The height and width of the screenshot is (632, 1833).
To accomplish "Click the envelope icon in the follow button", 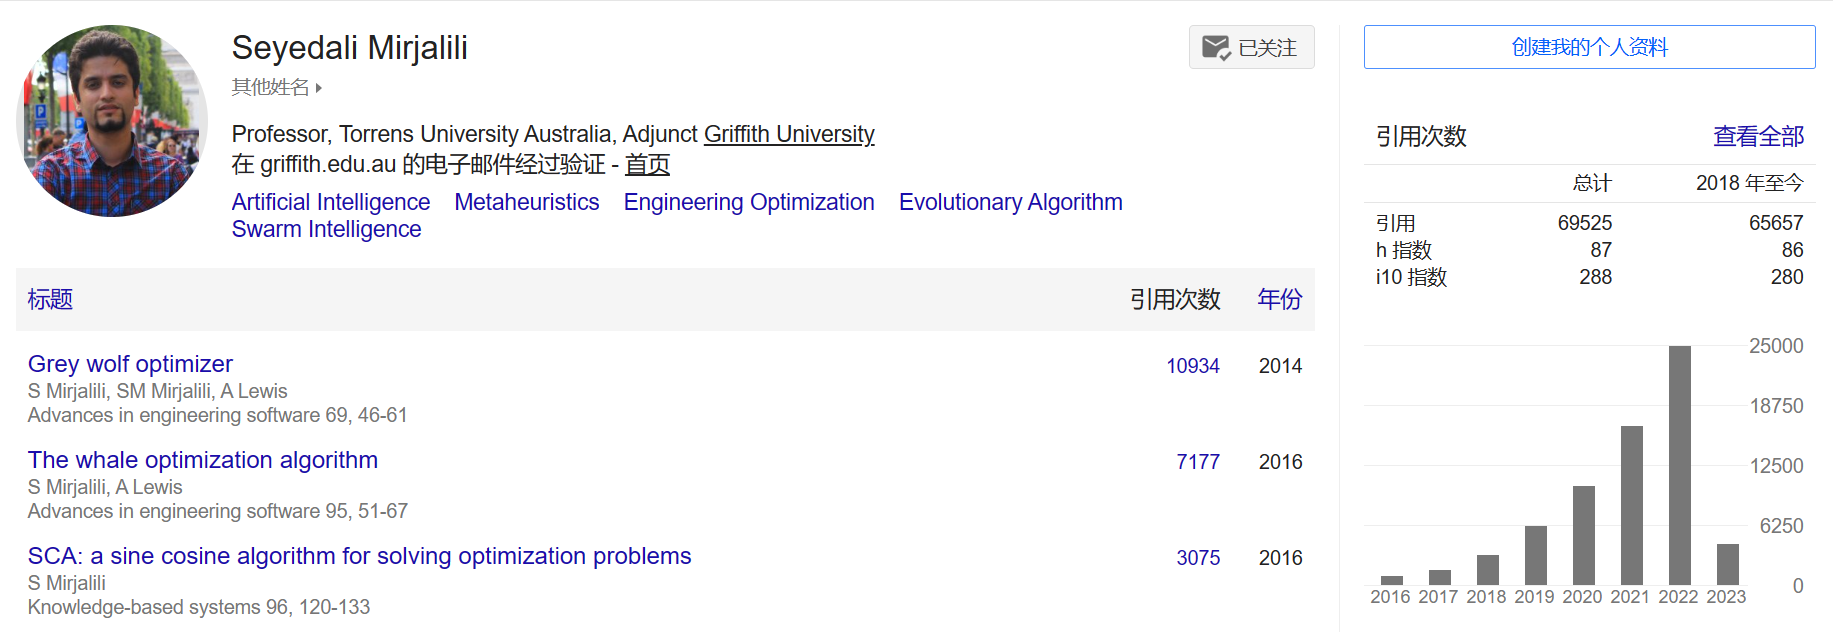I will (x=1215, y=48).
